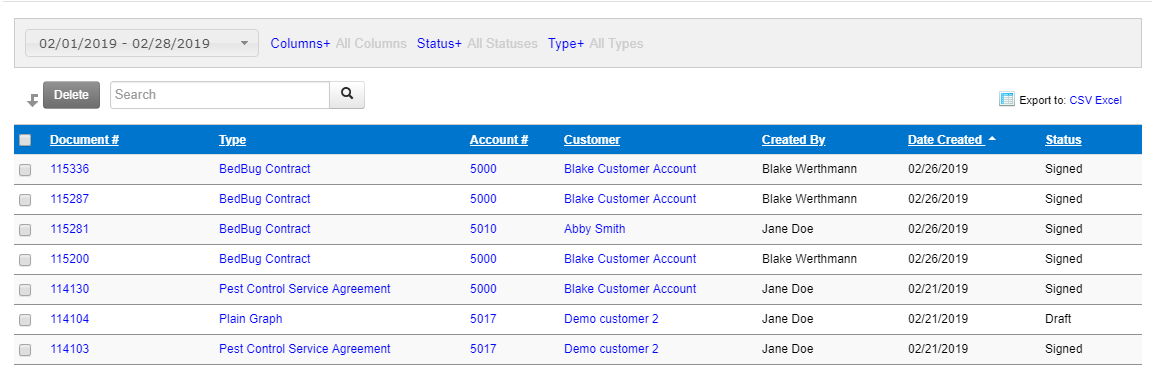Open the Type+ filter options
Screen dimensions: 1152x368
pyautogui.click(x=566, y=43)
